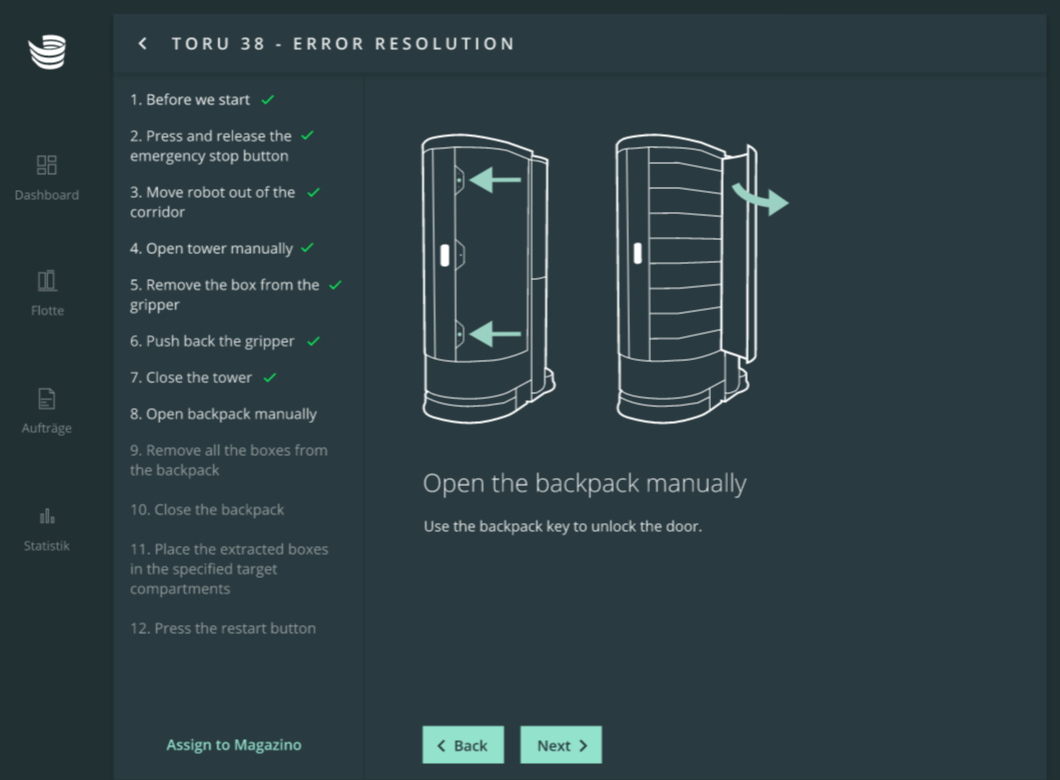Click Assign to Magazino link
1060x780 pixels.
[234, 745]
